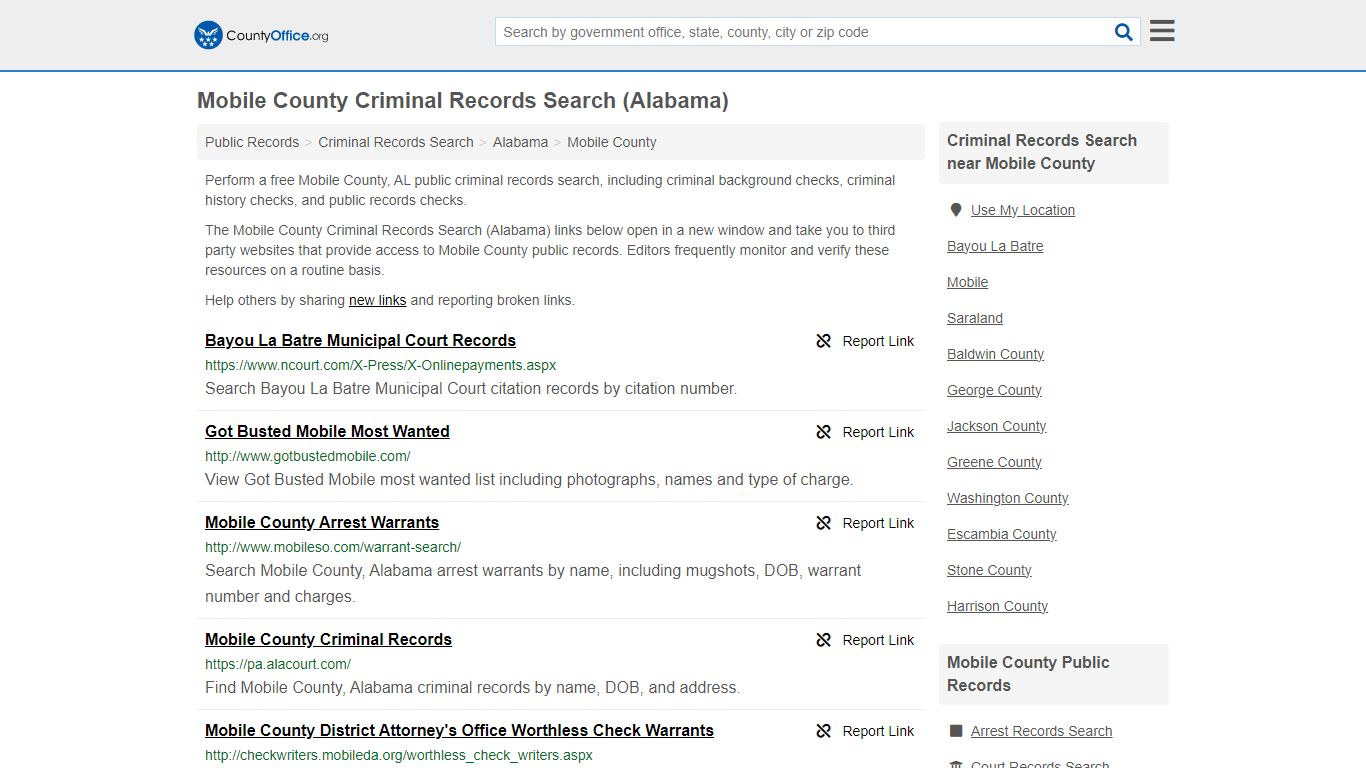This screenshot has height=768, width=1366.
Task: Click the 'Mobile County Criminal Records Search (Alabama)' heading
Action: [463, 101]
